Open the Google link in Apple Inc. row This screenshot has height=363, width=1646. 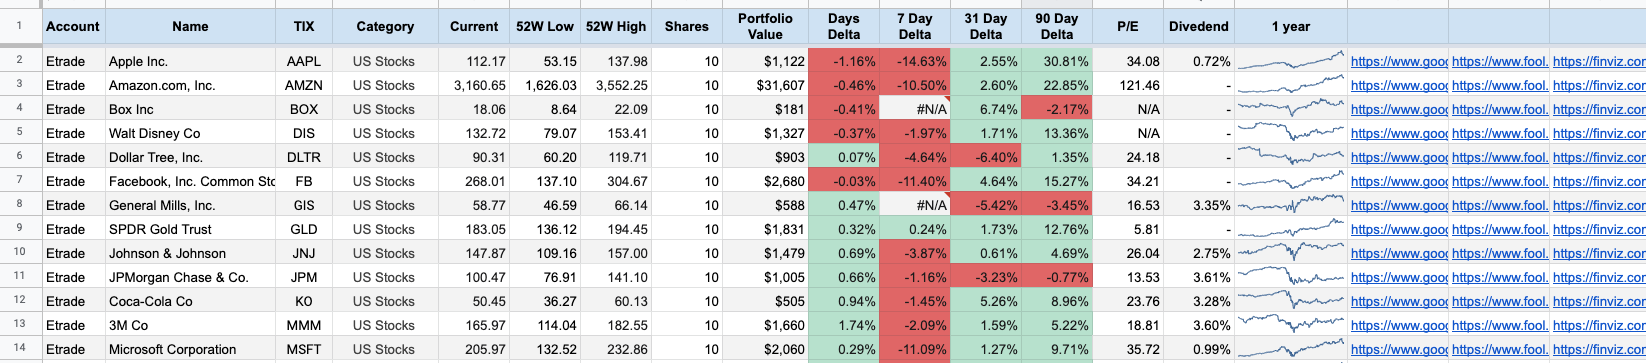[x=1398, y=61]
